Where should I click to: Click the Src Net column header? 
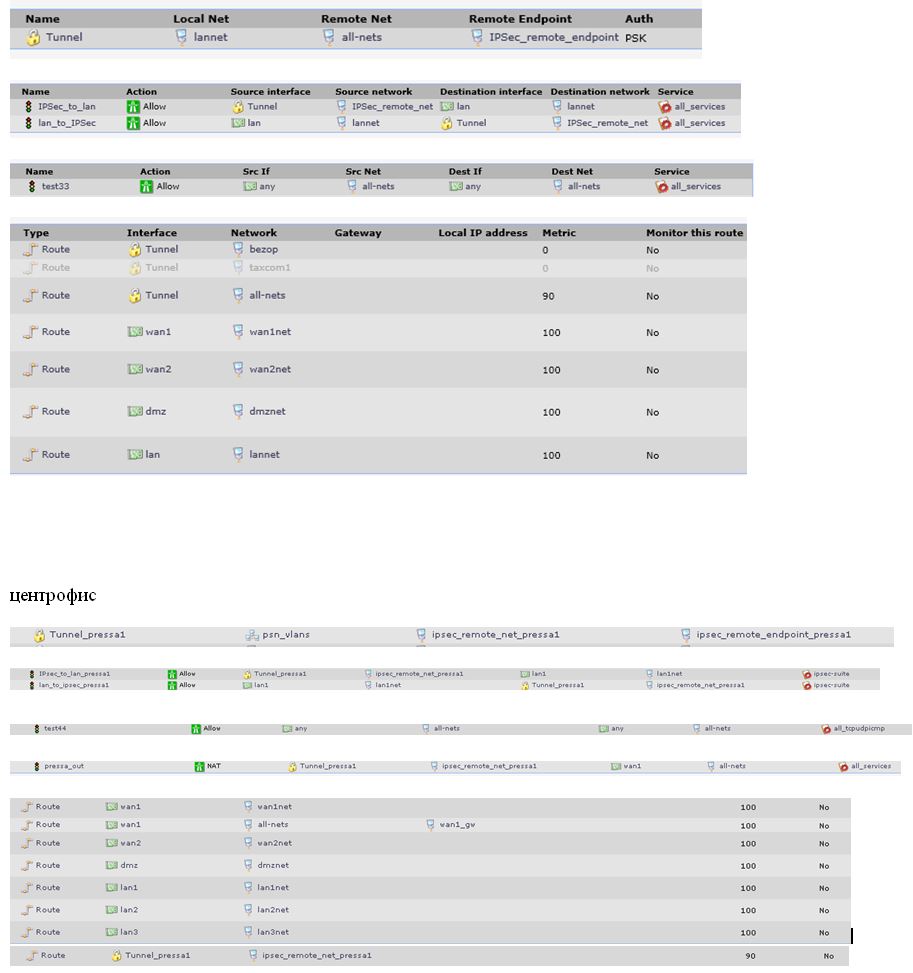(363, 171)
